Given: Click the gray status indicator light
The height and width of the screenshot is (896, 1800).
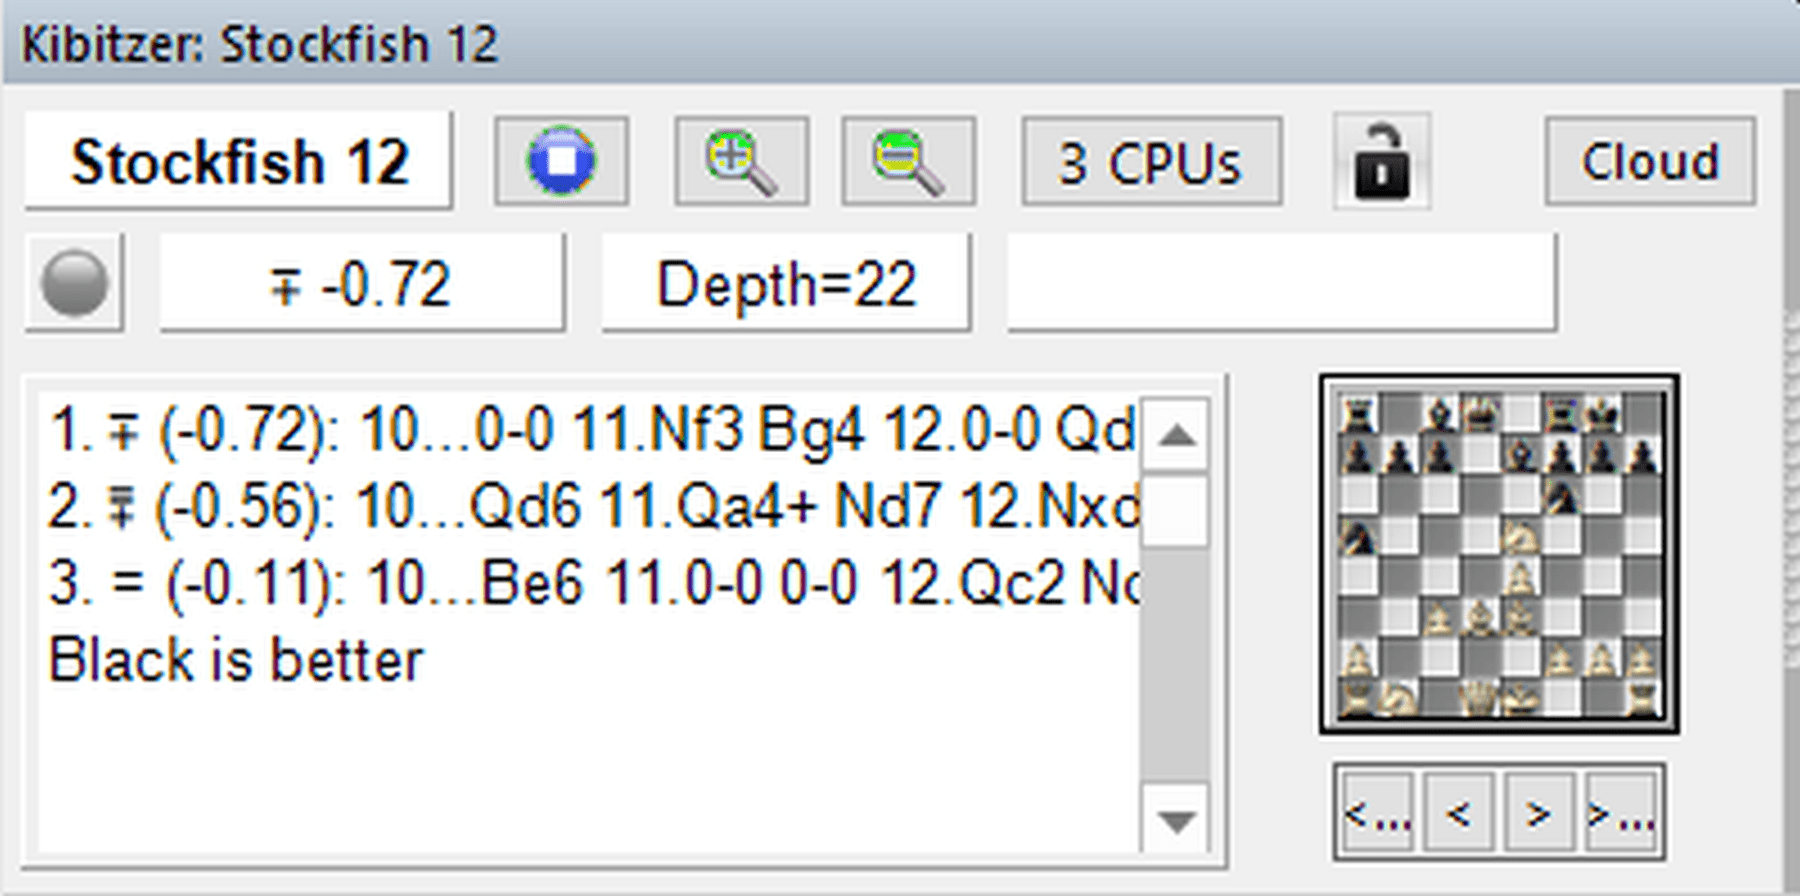Looking at the screenshot, I should pyautogui.click(x=74, y=283).
